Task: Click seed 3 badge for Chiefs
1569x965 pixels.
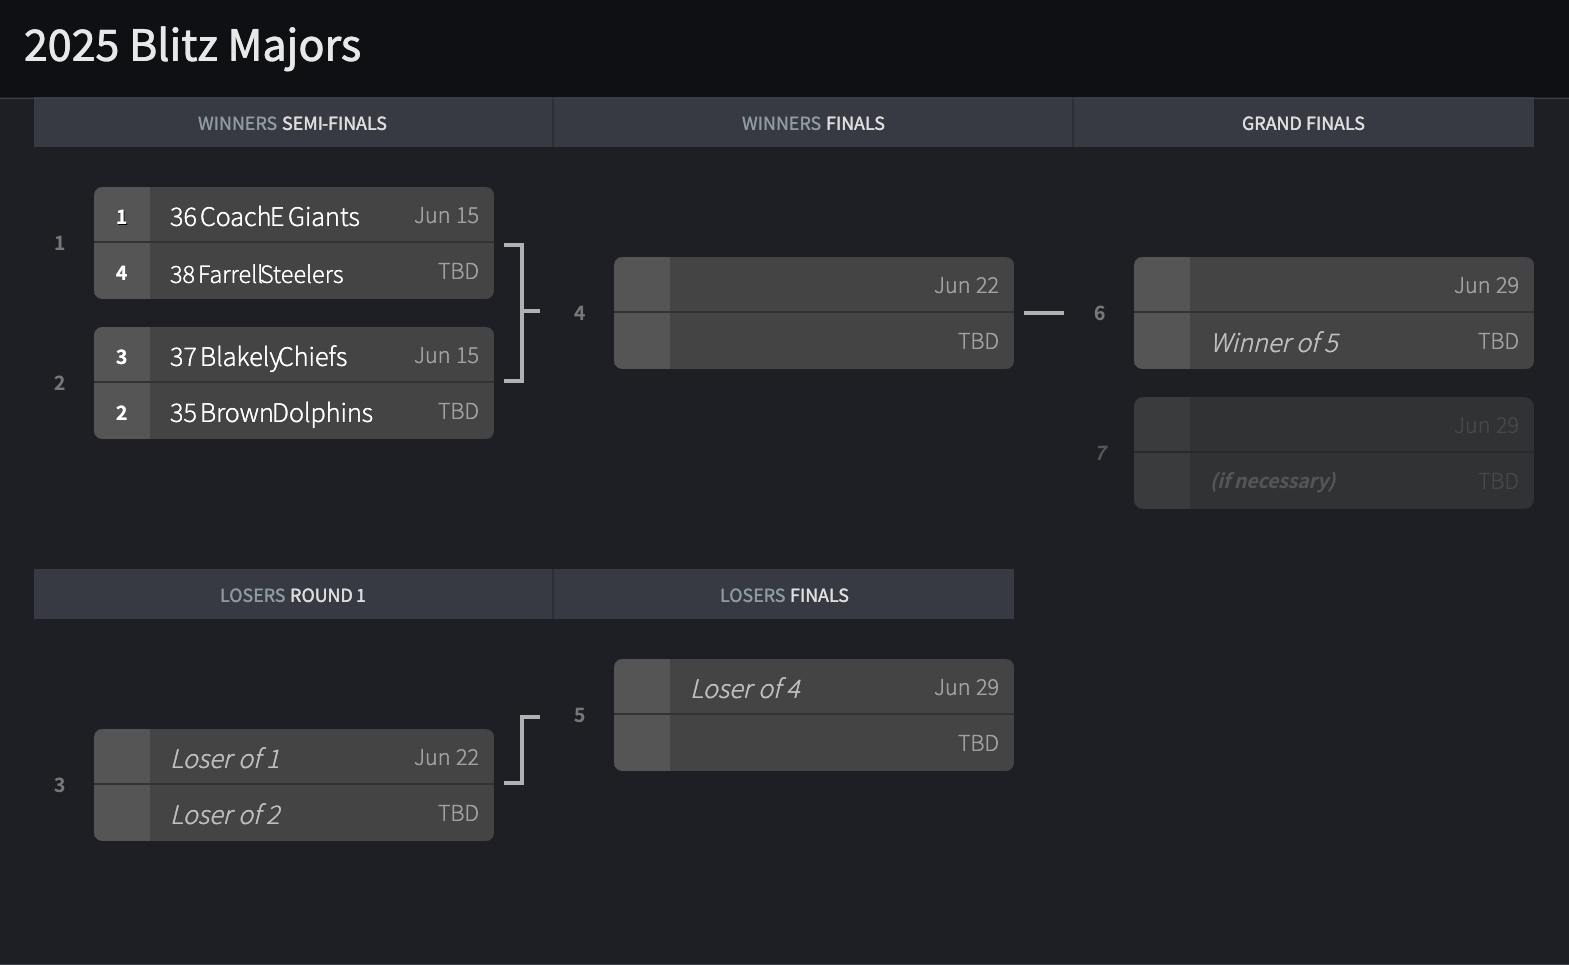Action: [122, 355]
